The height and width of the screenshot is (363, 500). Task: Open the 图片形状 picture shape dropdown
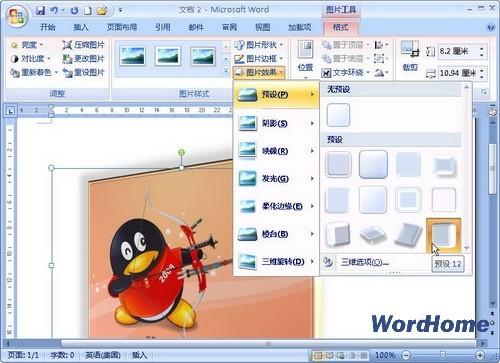[x=259, y=45]
